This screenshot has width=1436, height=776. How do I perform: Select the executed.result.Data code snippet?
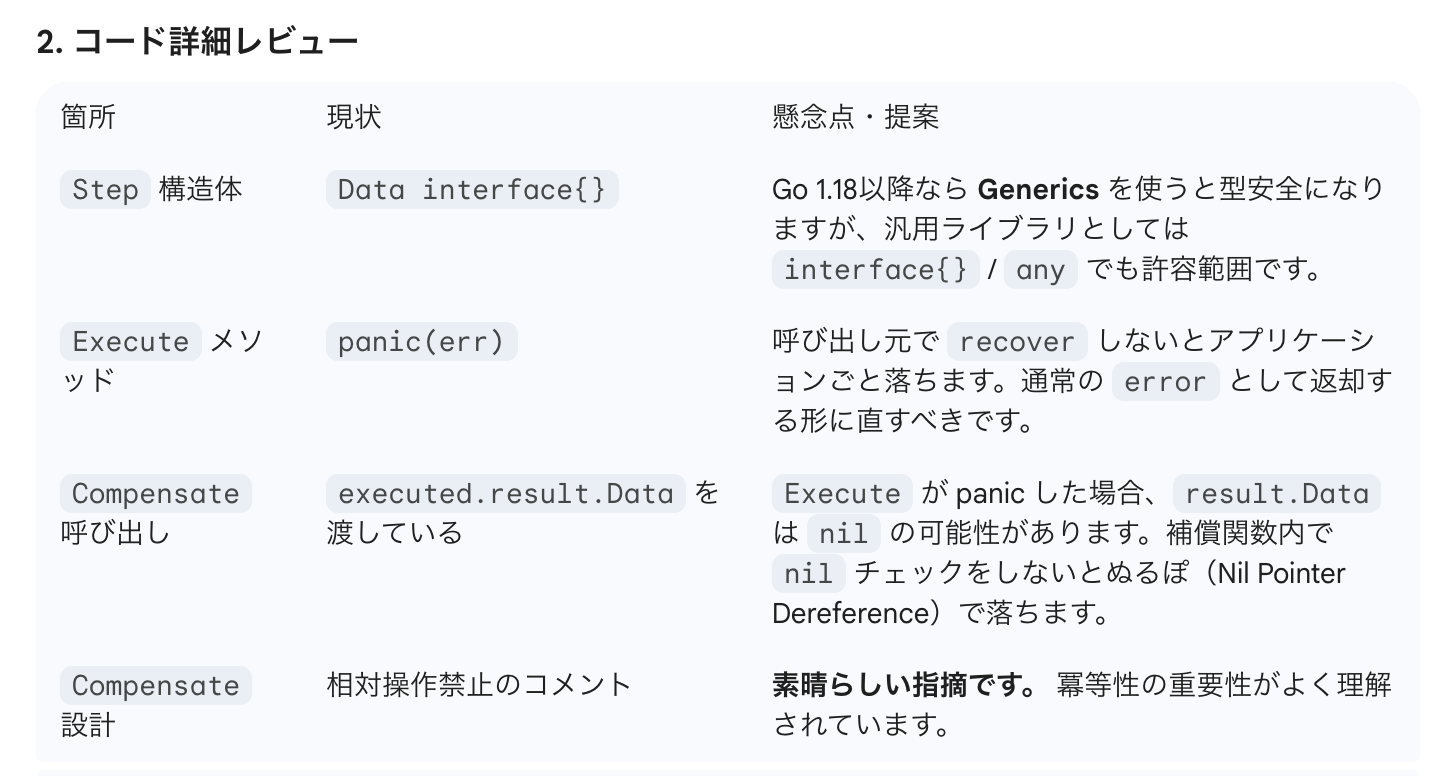pos(506,494)
